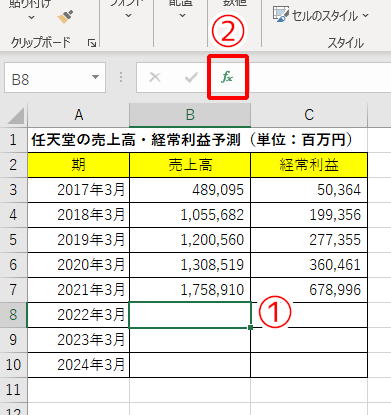Viewport: 391px width, 415px height.
Task: Click the yellow 経常利益 header cell
Action: pyautogui.click(x=309, y=165)
